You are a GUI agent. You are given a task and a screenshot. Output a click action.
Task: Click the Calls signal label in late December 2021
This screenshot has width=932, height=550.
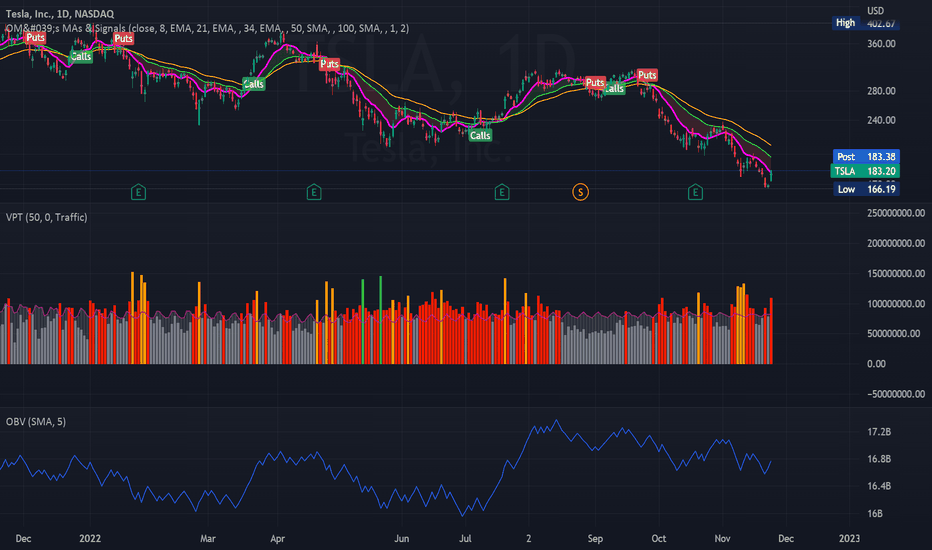pyautogui.click(x=81, y=56)
